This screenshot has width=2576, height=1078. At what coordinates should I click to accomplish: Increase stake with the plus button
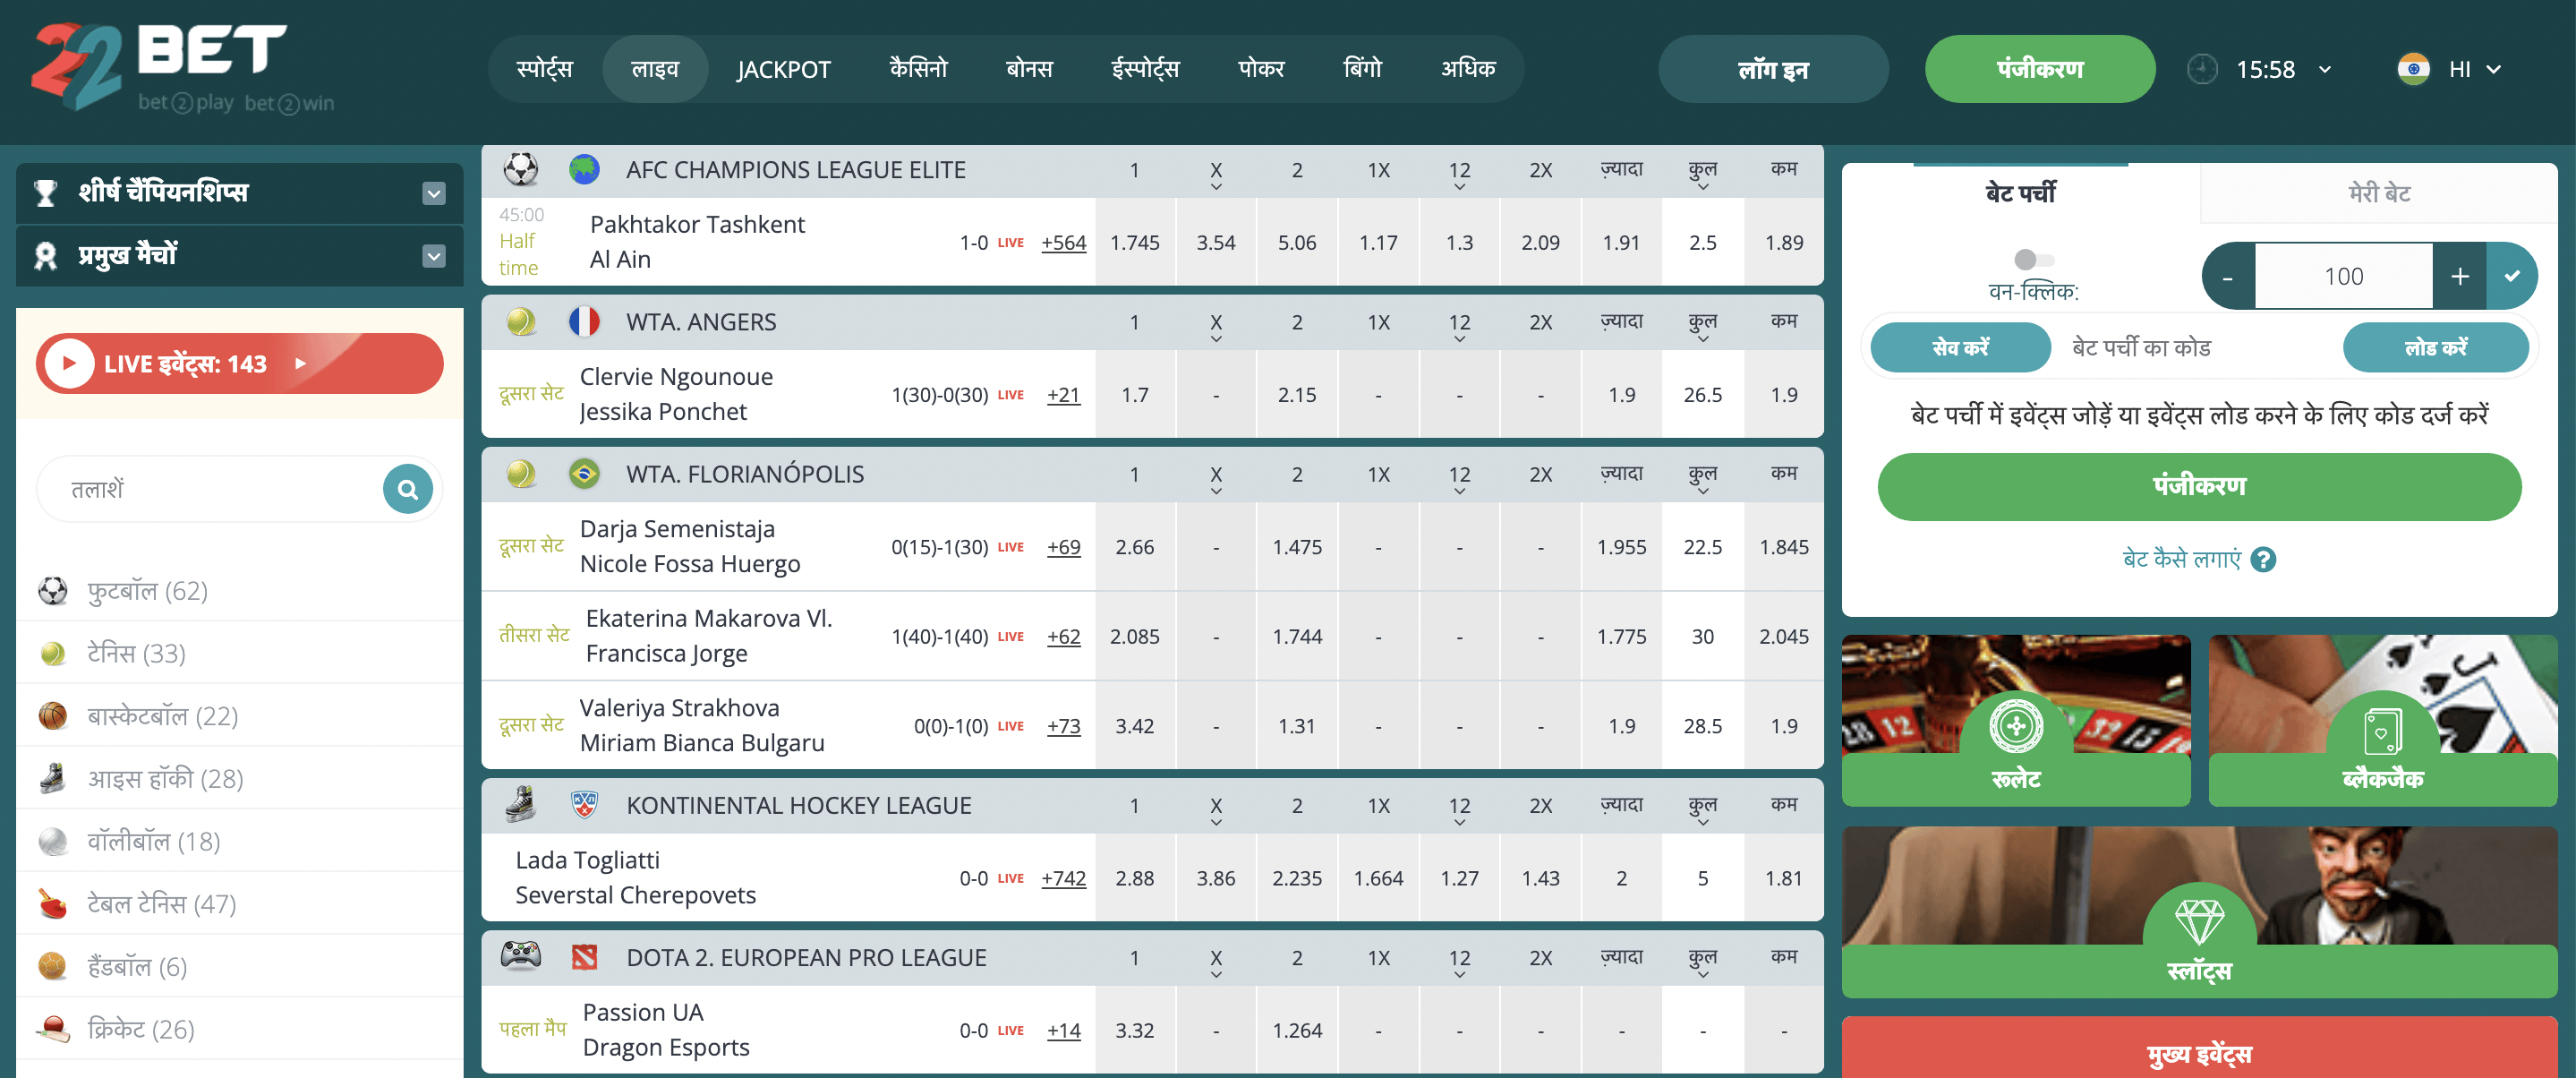pos(2460,276)
